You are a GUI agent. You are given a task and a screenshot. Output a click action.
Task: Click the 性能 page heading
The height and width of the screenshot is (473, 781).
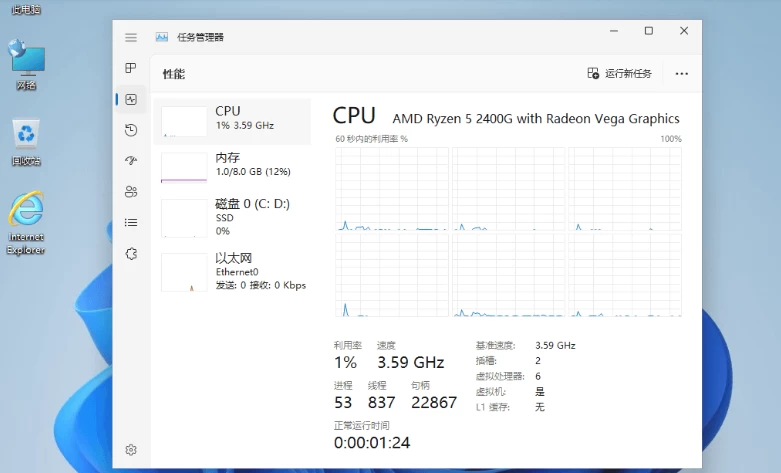click(x=174, y=74)
